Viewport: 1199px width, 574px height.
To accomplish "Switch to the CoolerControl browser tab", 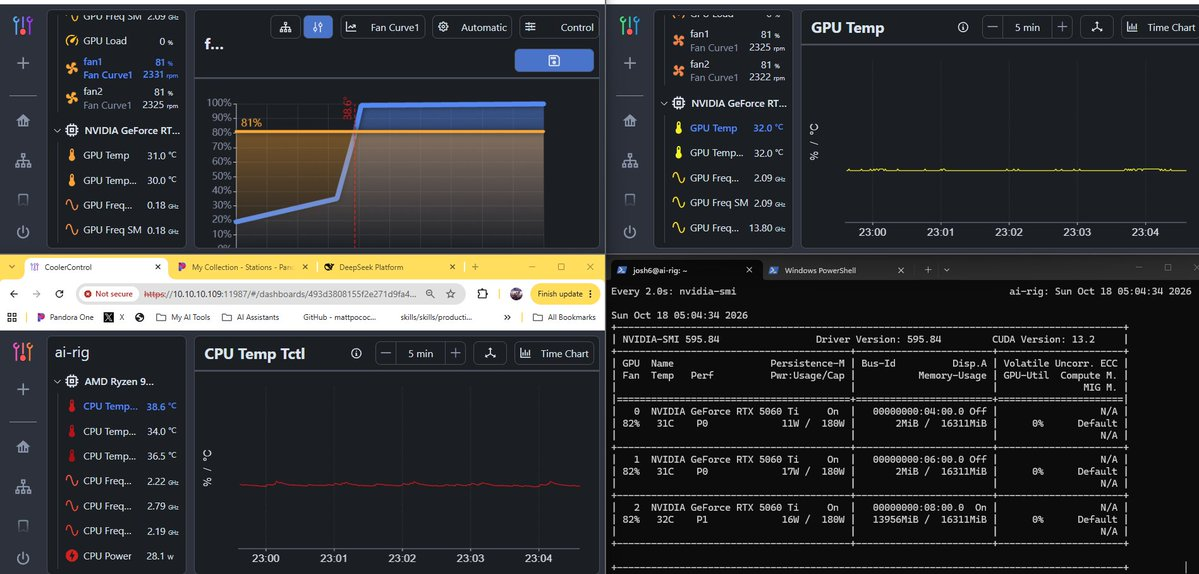I will pos(96,267).
